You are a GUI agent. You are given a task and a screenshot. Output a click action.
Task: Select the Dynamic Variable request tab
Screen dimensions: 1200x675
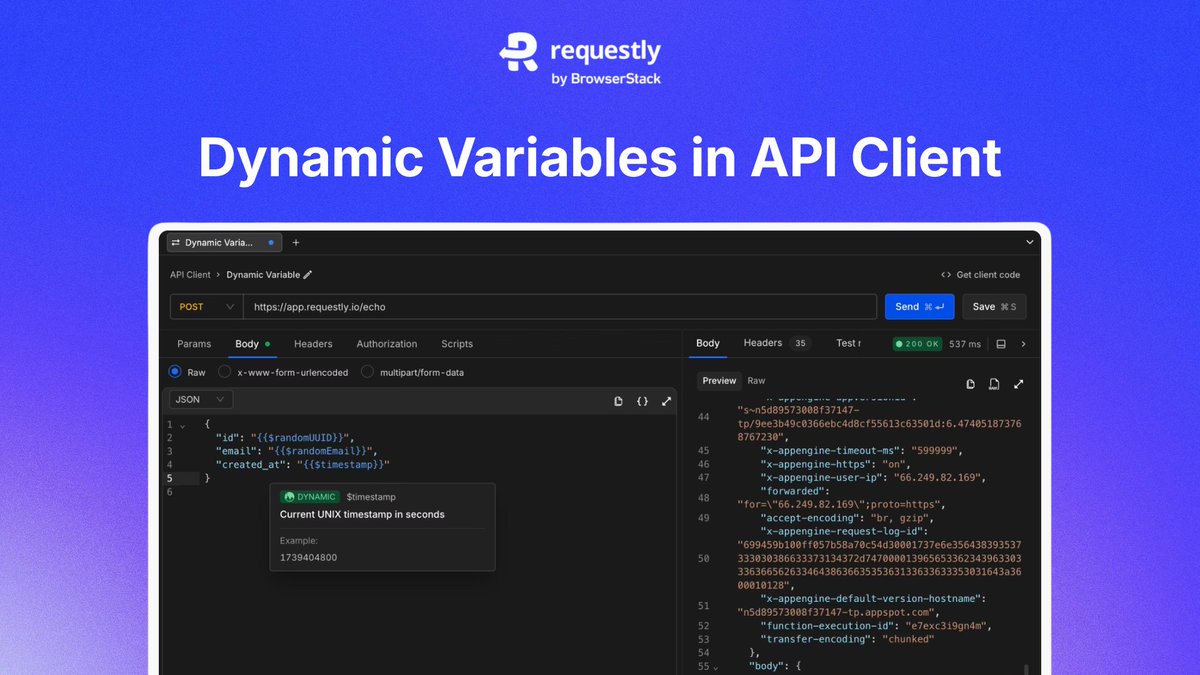tap(225, 243)
